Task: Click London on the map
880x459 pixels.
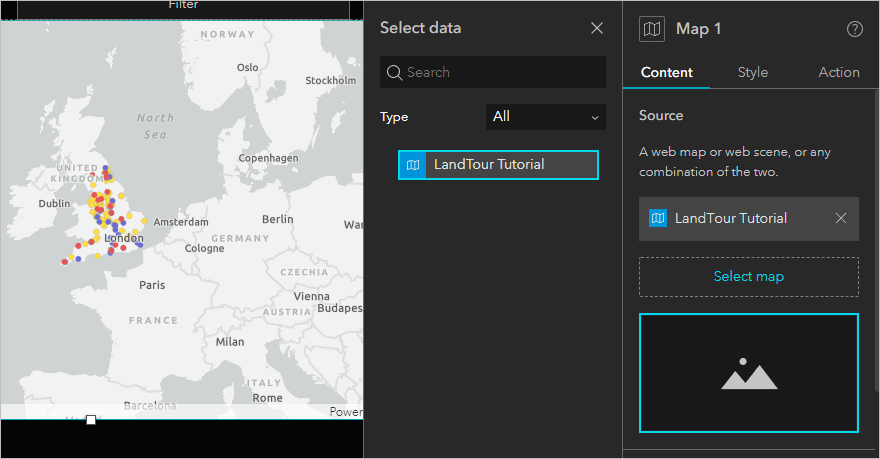Action: (x=124, y=239)
